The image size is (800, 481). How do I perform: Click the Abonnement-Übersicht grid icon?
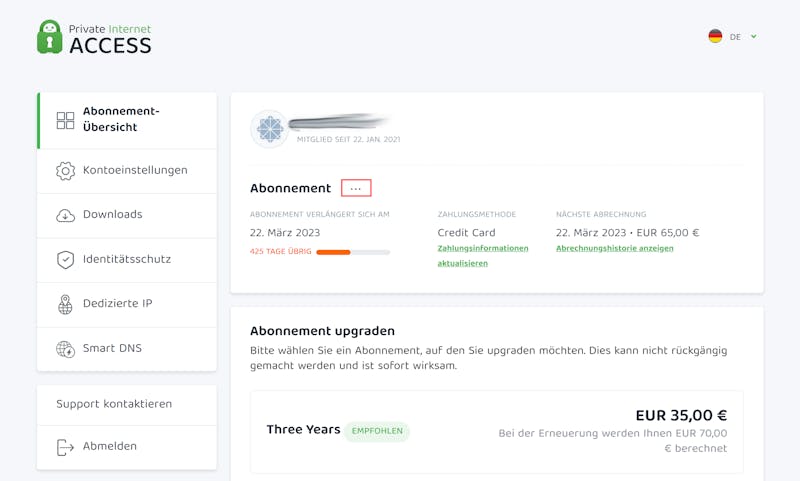point(65,120)
